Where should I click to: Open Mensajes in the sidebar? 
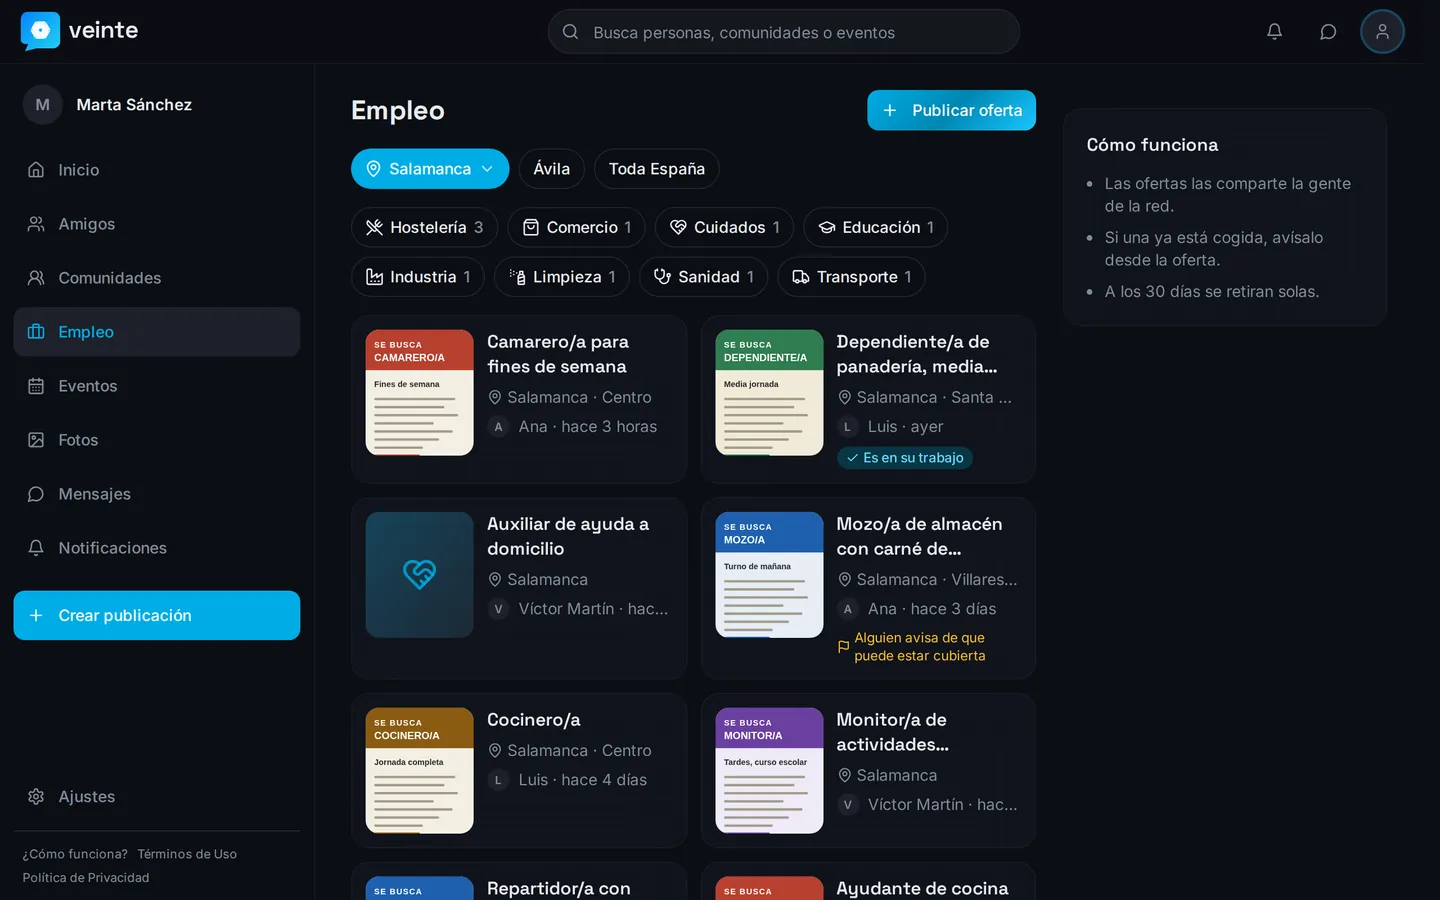(157, 494)
